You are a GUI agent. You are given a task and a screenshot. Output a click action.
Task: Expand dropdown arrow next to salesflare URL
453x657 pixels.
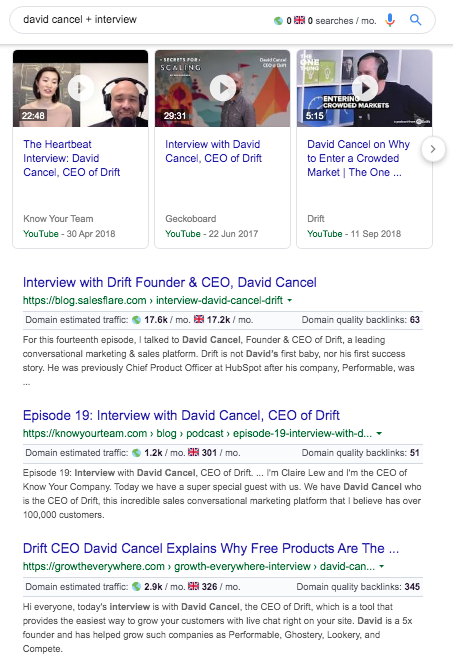pos(290,300)
